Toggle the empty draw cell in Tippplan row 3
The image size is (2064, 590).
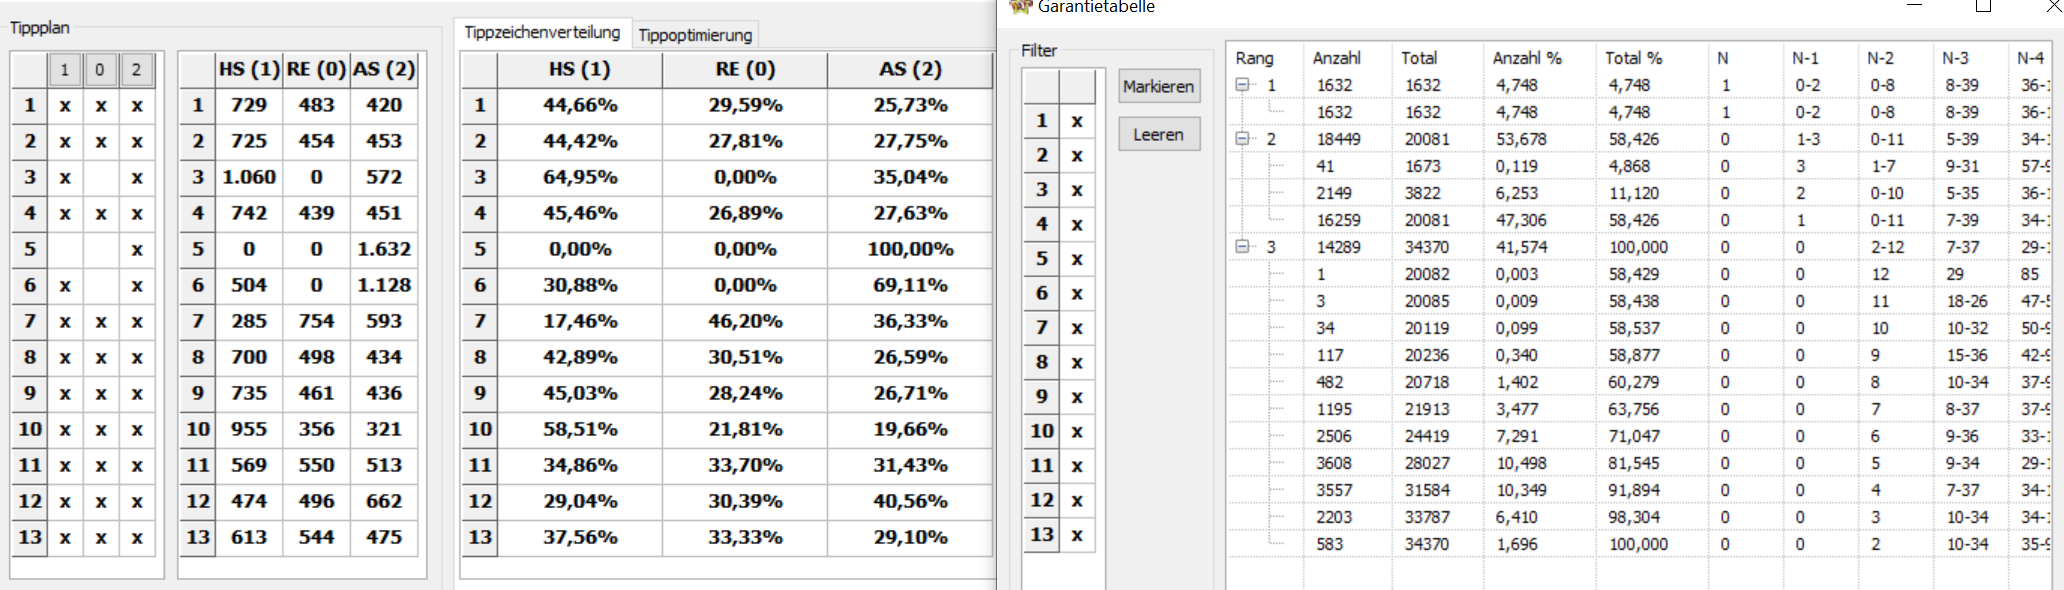(101, 177)
